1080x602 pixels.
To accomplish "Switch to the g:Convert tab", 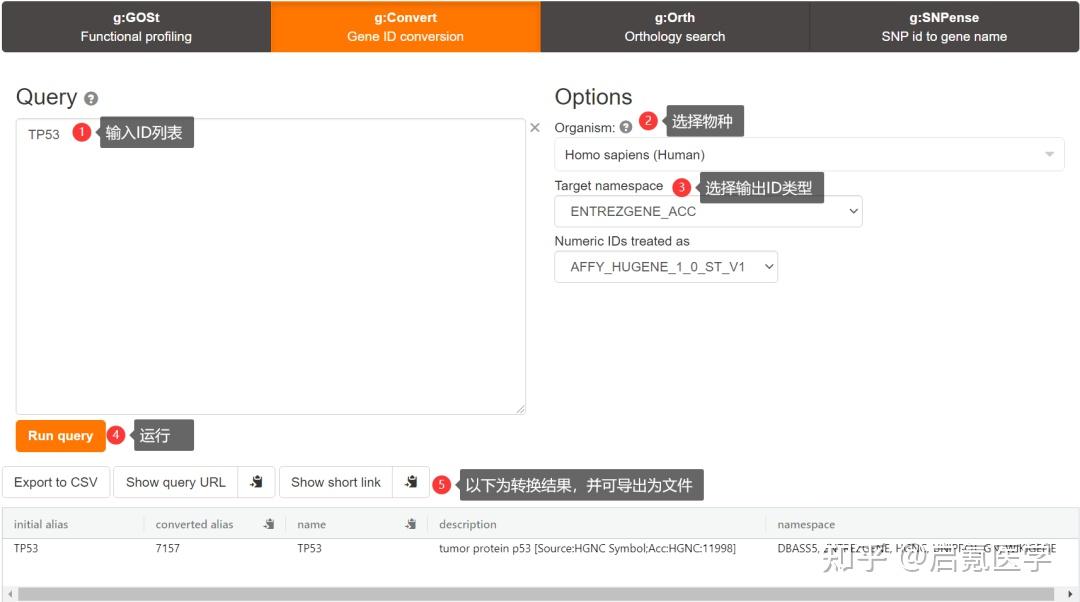I will tap(405, 25).
